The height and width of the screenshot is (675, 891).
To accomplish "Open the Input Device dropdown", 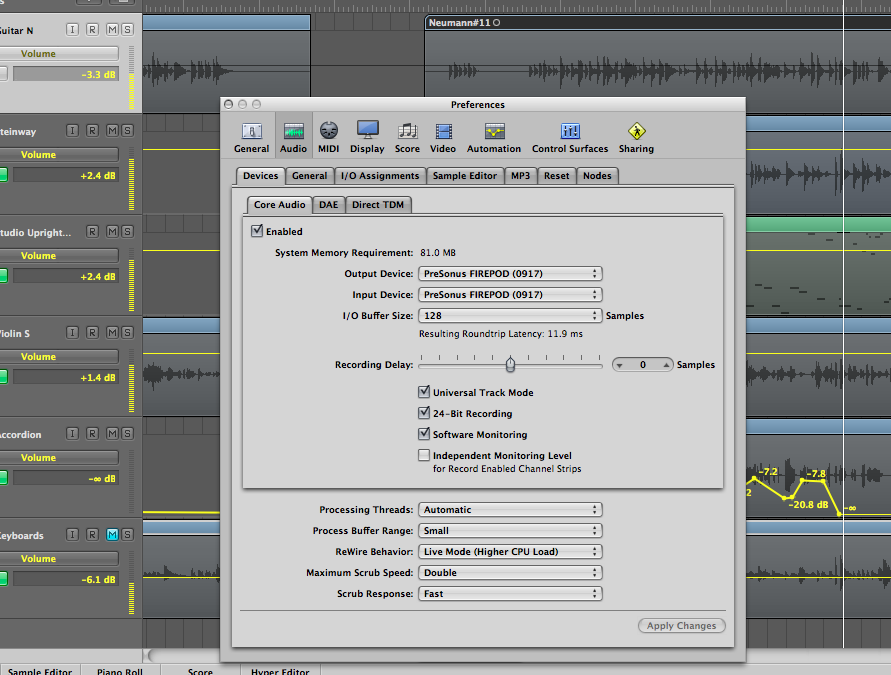I will point(510,295).
